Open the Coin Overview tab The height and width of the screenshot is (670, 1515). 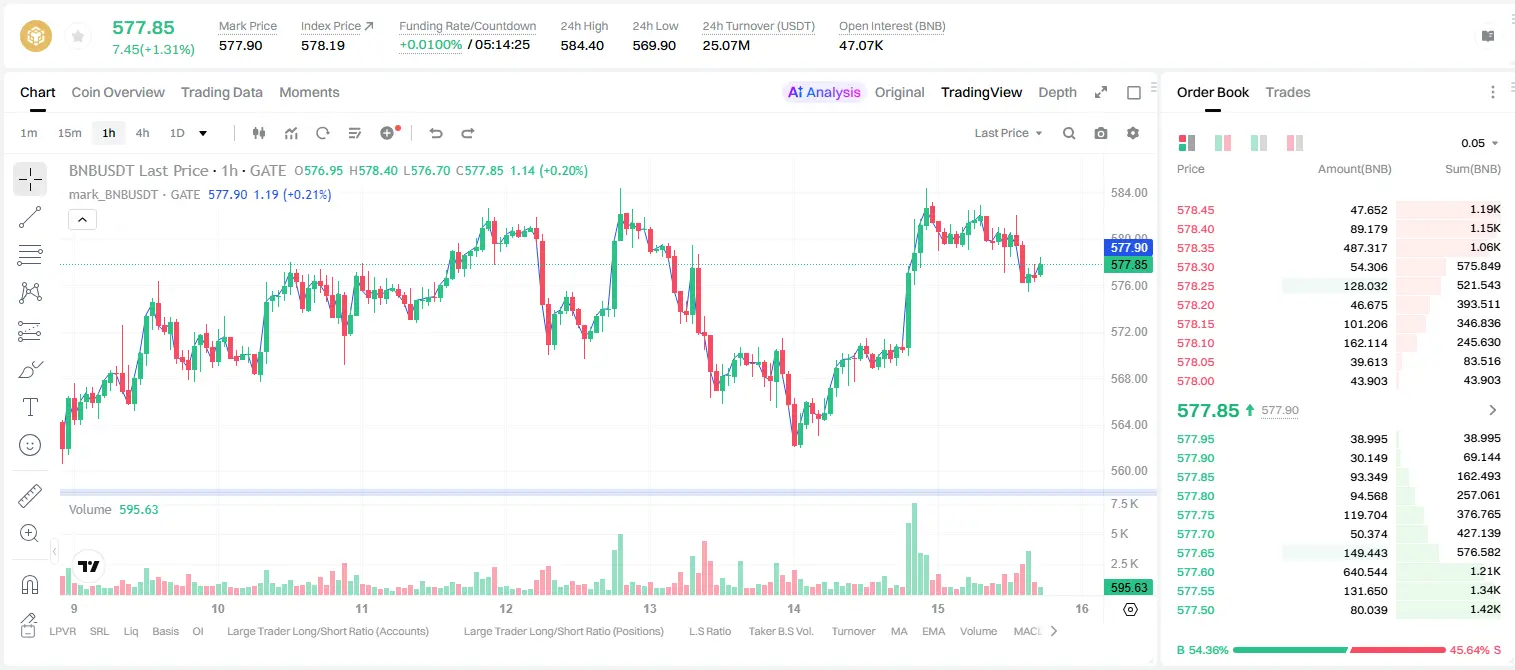point(118,92)
